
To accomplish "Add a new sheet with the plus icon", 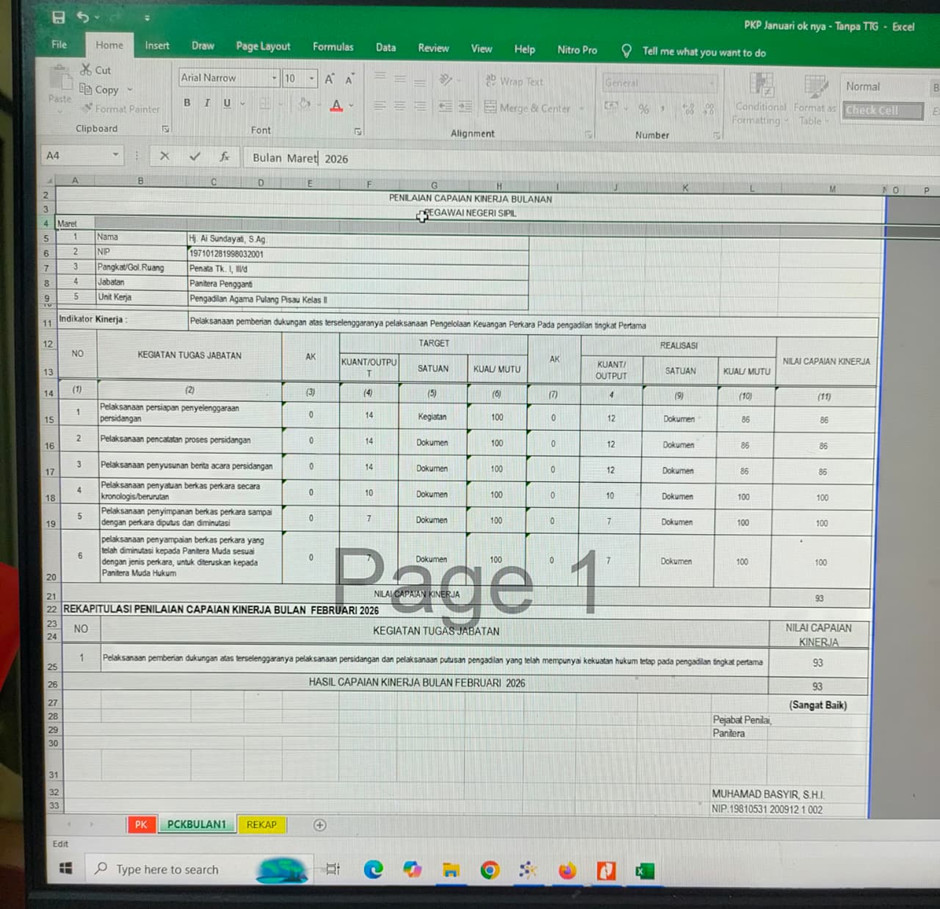I will pos(320,825).
